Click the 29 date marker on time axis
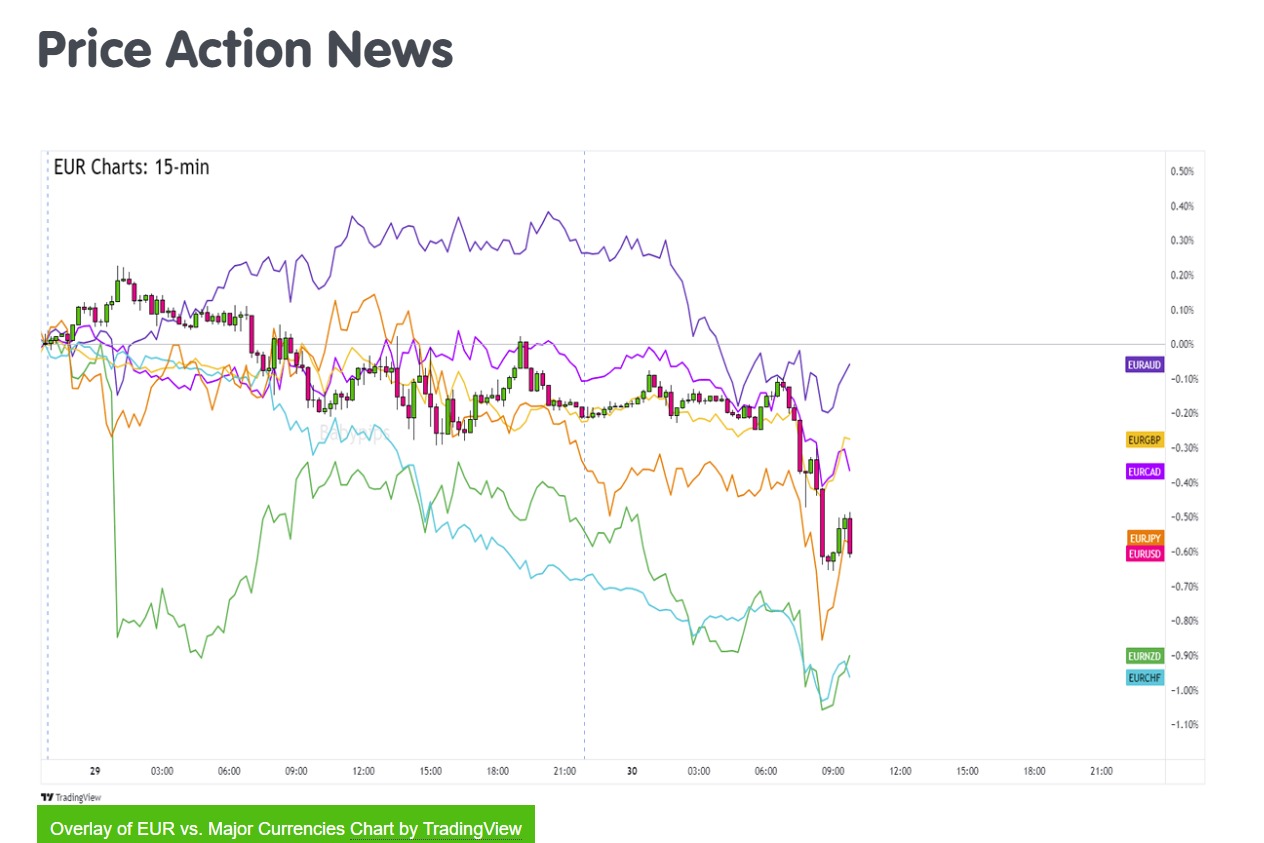Viewport: 1264px width, 843px height. [x=95, y=771]
